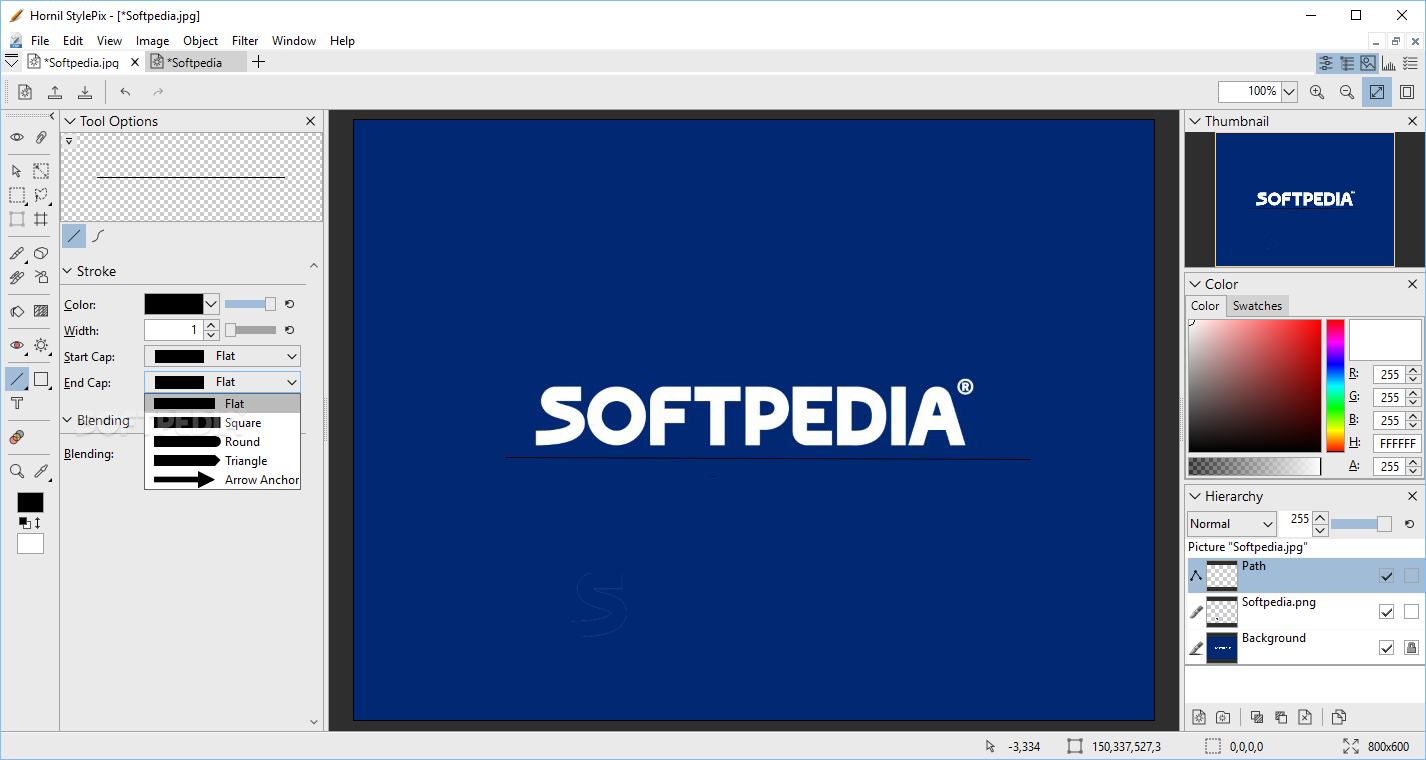This screenshot has width=1426, height=760.
Task: Select the eraser tool
Action: coord(41,254)
